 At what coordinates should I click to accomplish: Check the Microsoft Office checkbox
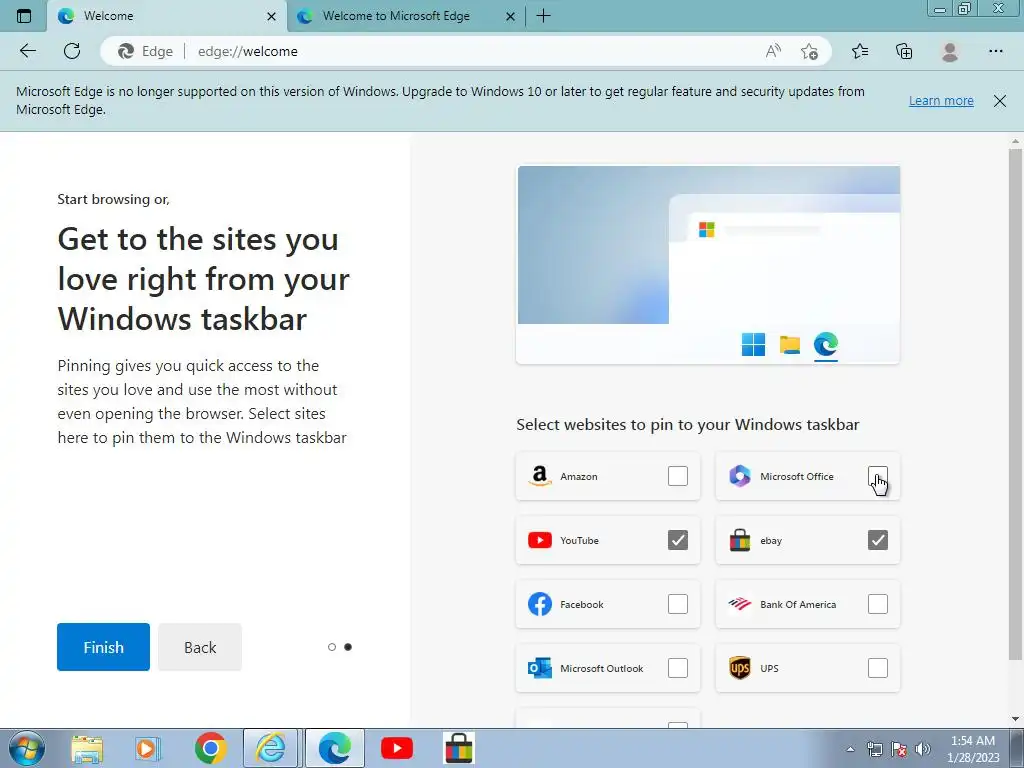pyautogui.click(x=878, y=476)
